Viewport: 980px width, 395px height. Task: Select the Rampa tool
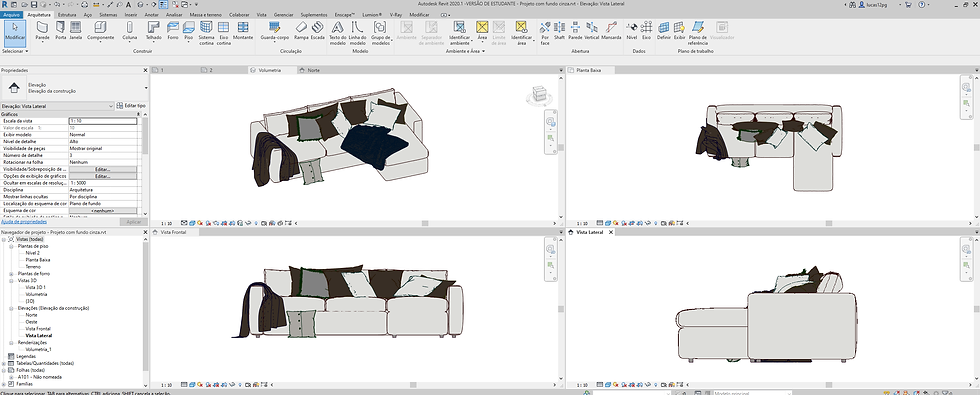(301, 31)
